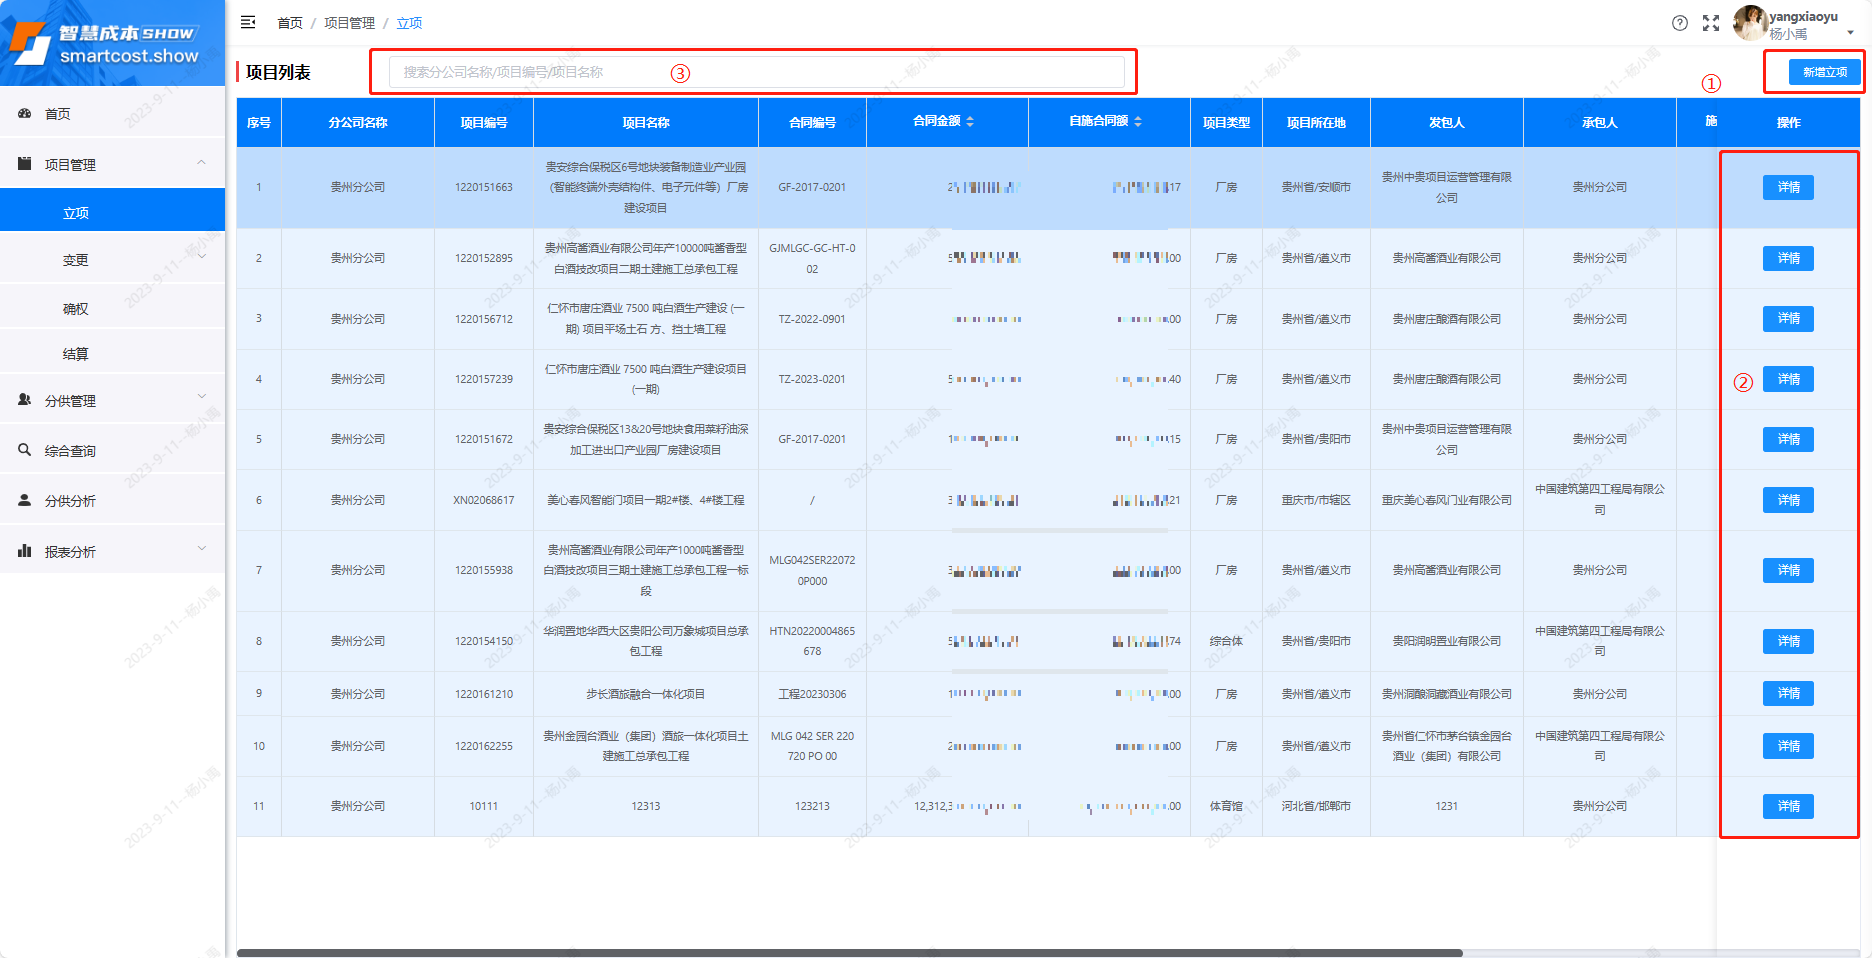Click the 首页 dashboard icon in sidebar
This screenshot has width=1872, height=958.
click(x=25, y=114)
